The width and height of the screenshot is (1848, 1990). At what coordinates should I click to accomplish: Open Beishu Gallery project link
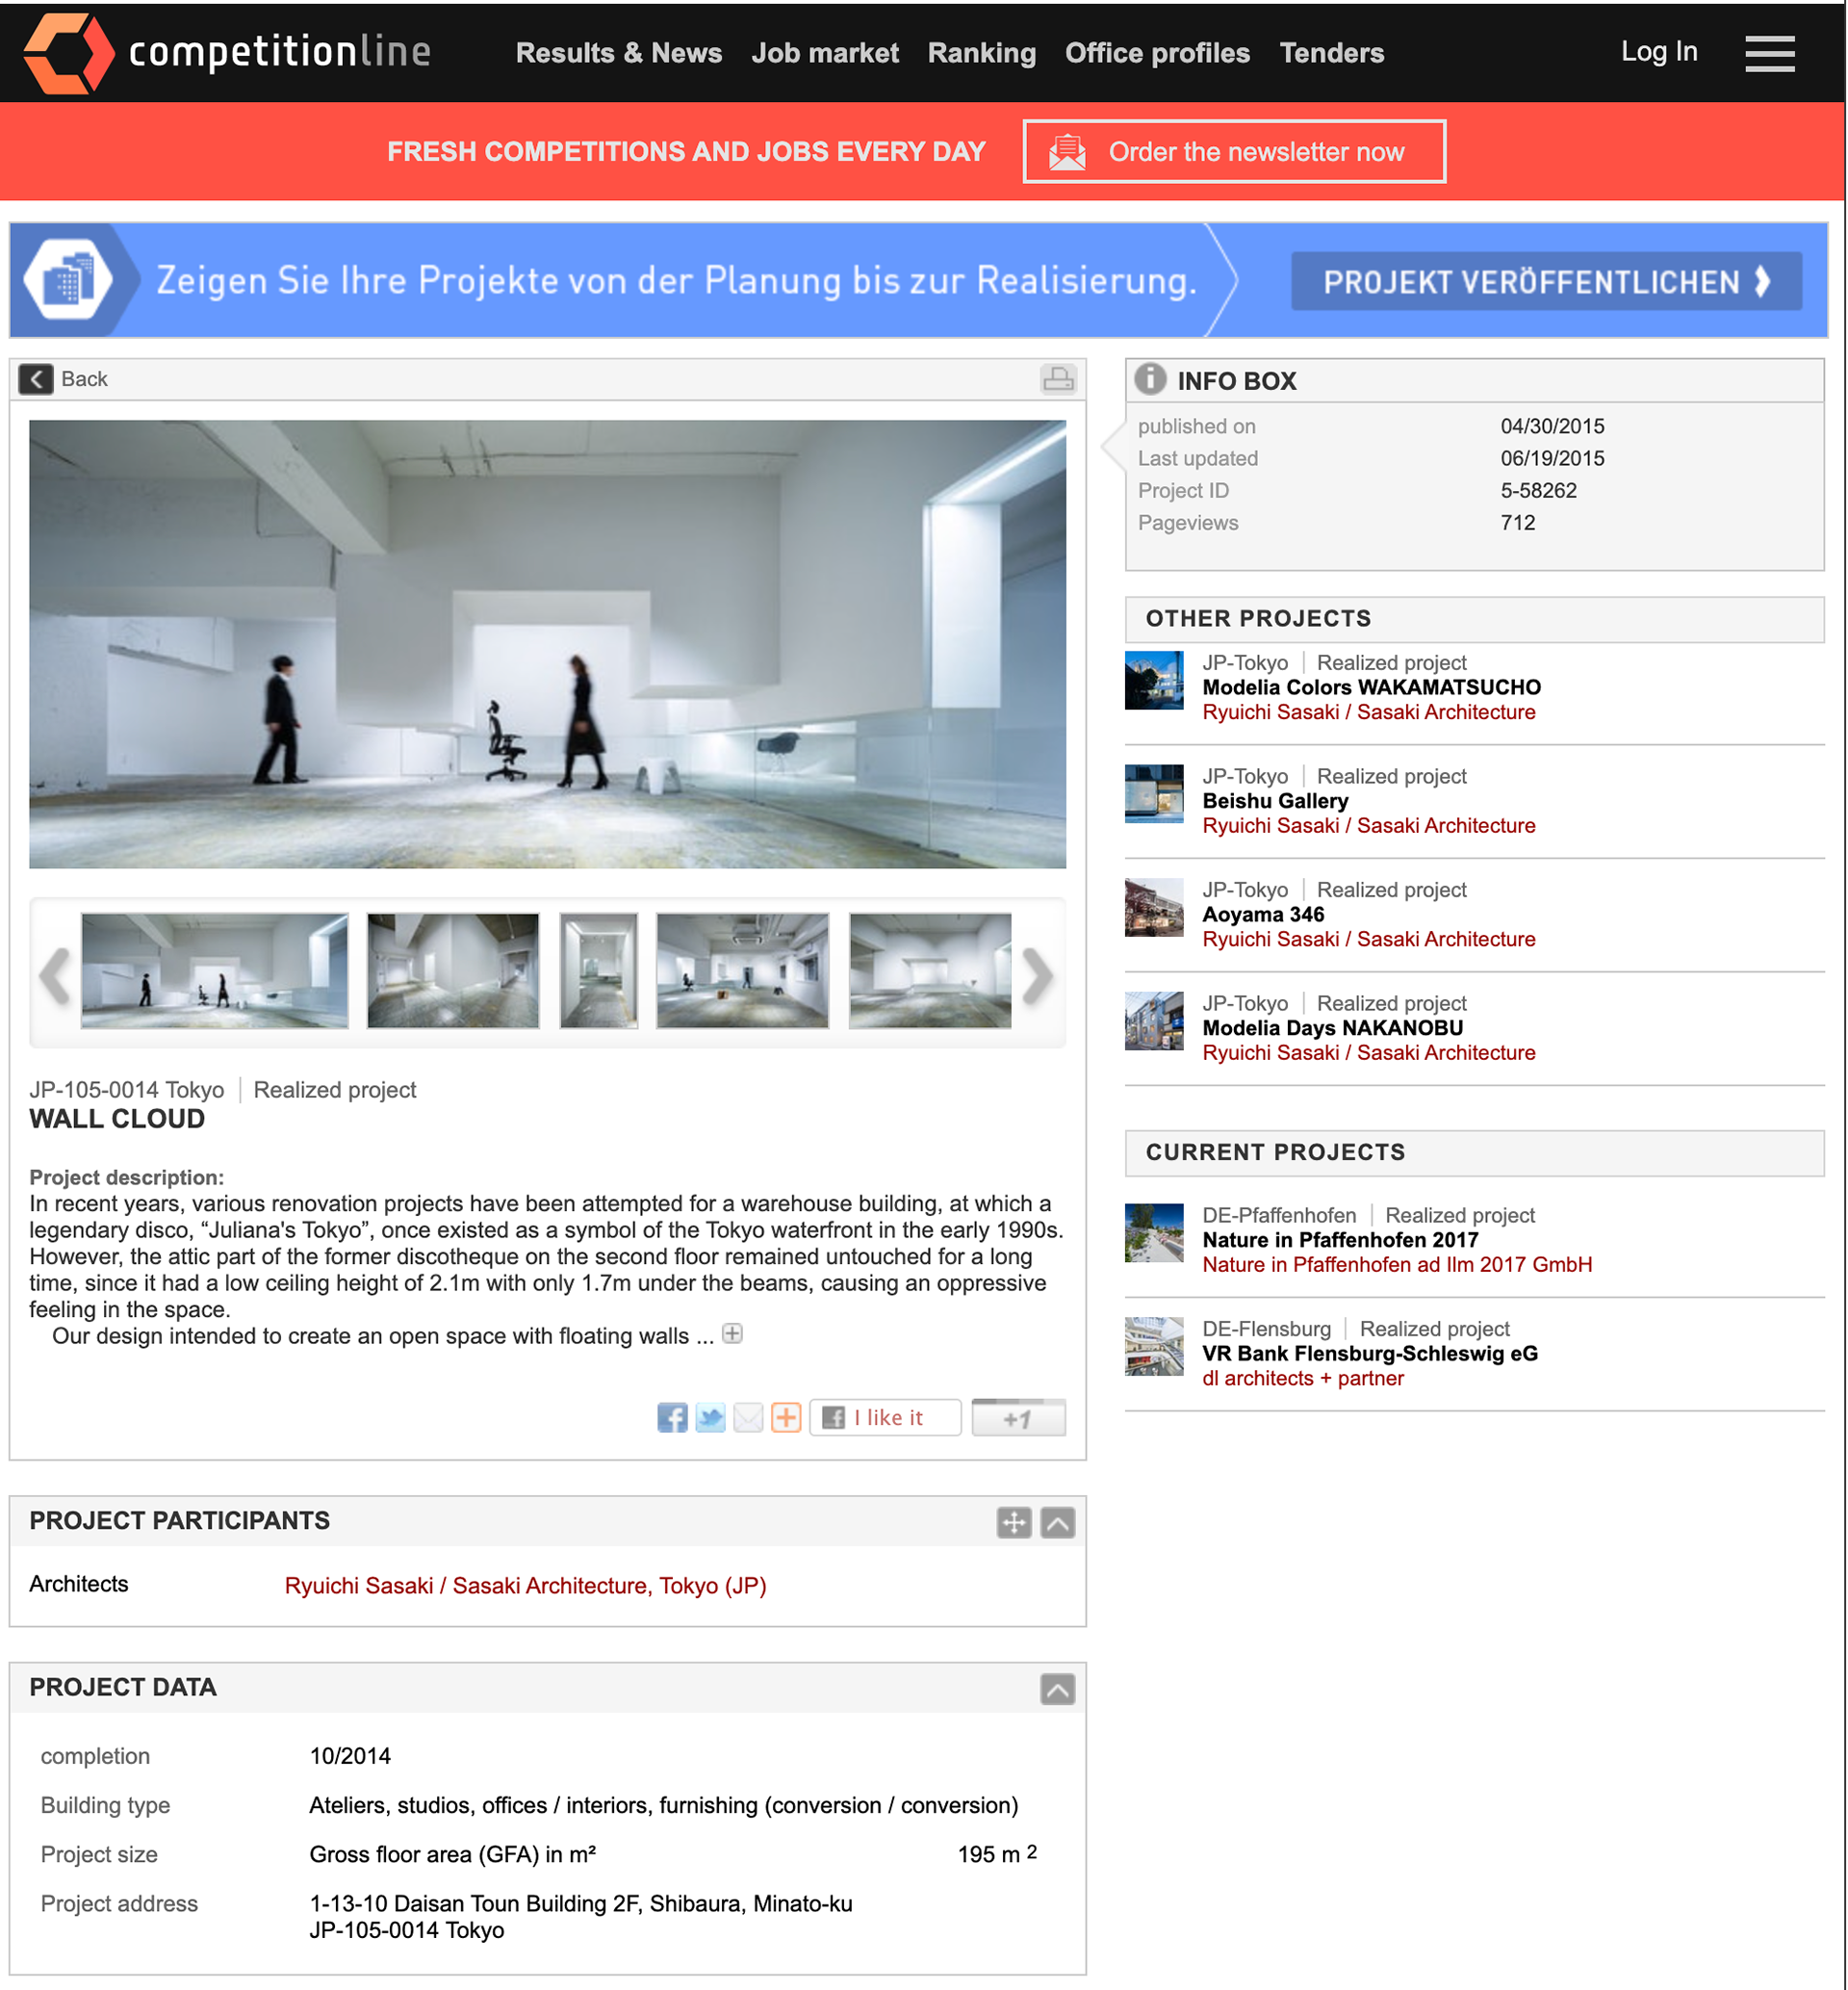point(1275,801)
